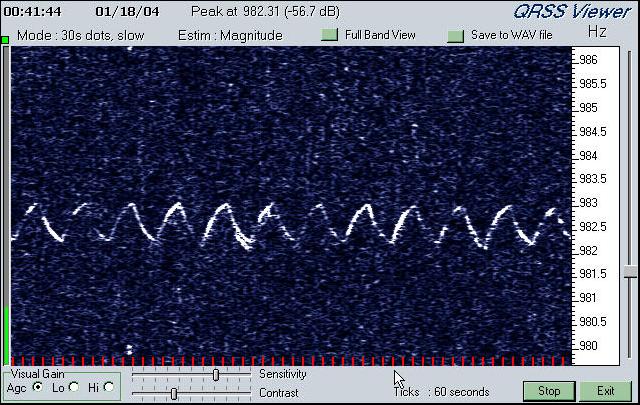Viewport: 640px width, 405px height.
Task: Click the small green indicator at top left
Action: coord(5,40)
